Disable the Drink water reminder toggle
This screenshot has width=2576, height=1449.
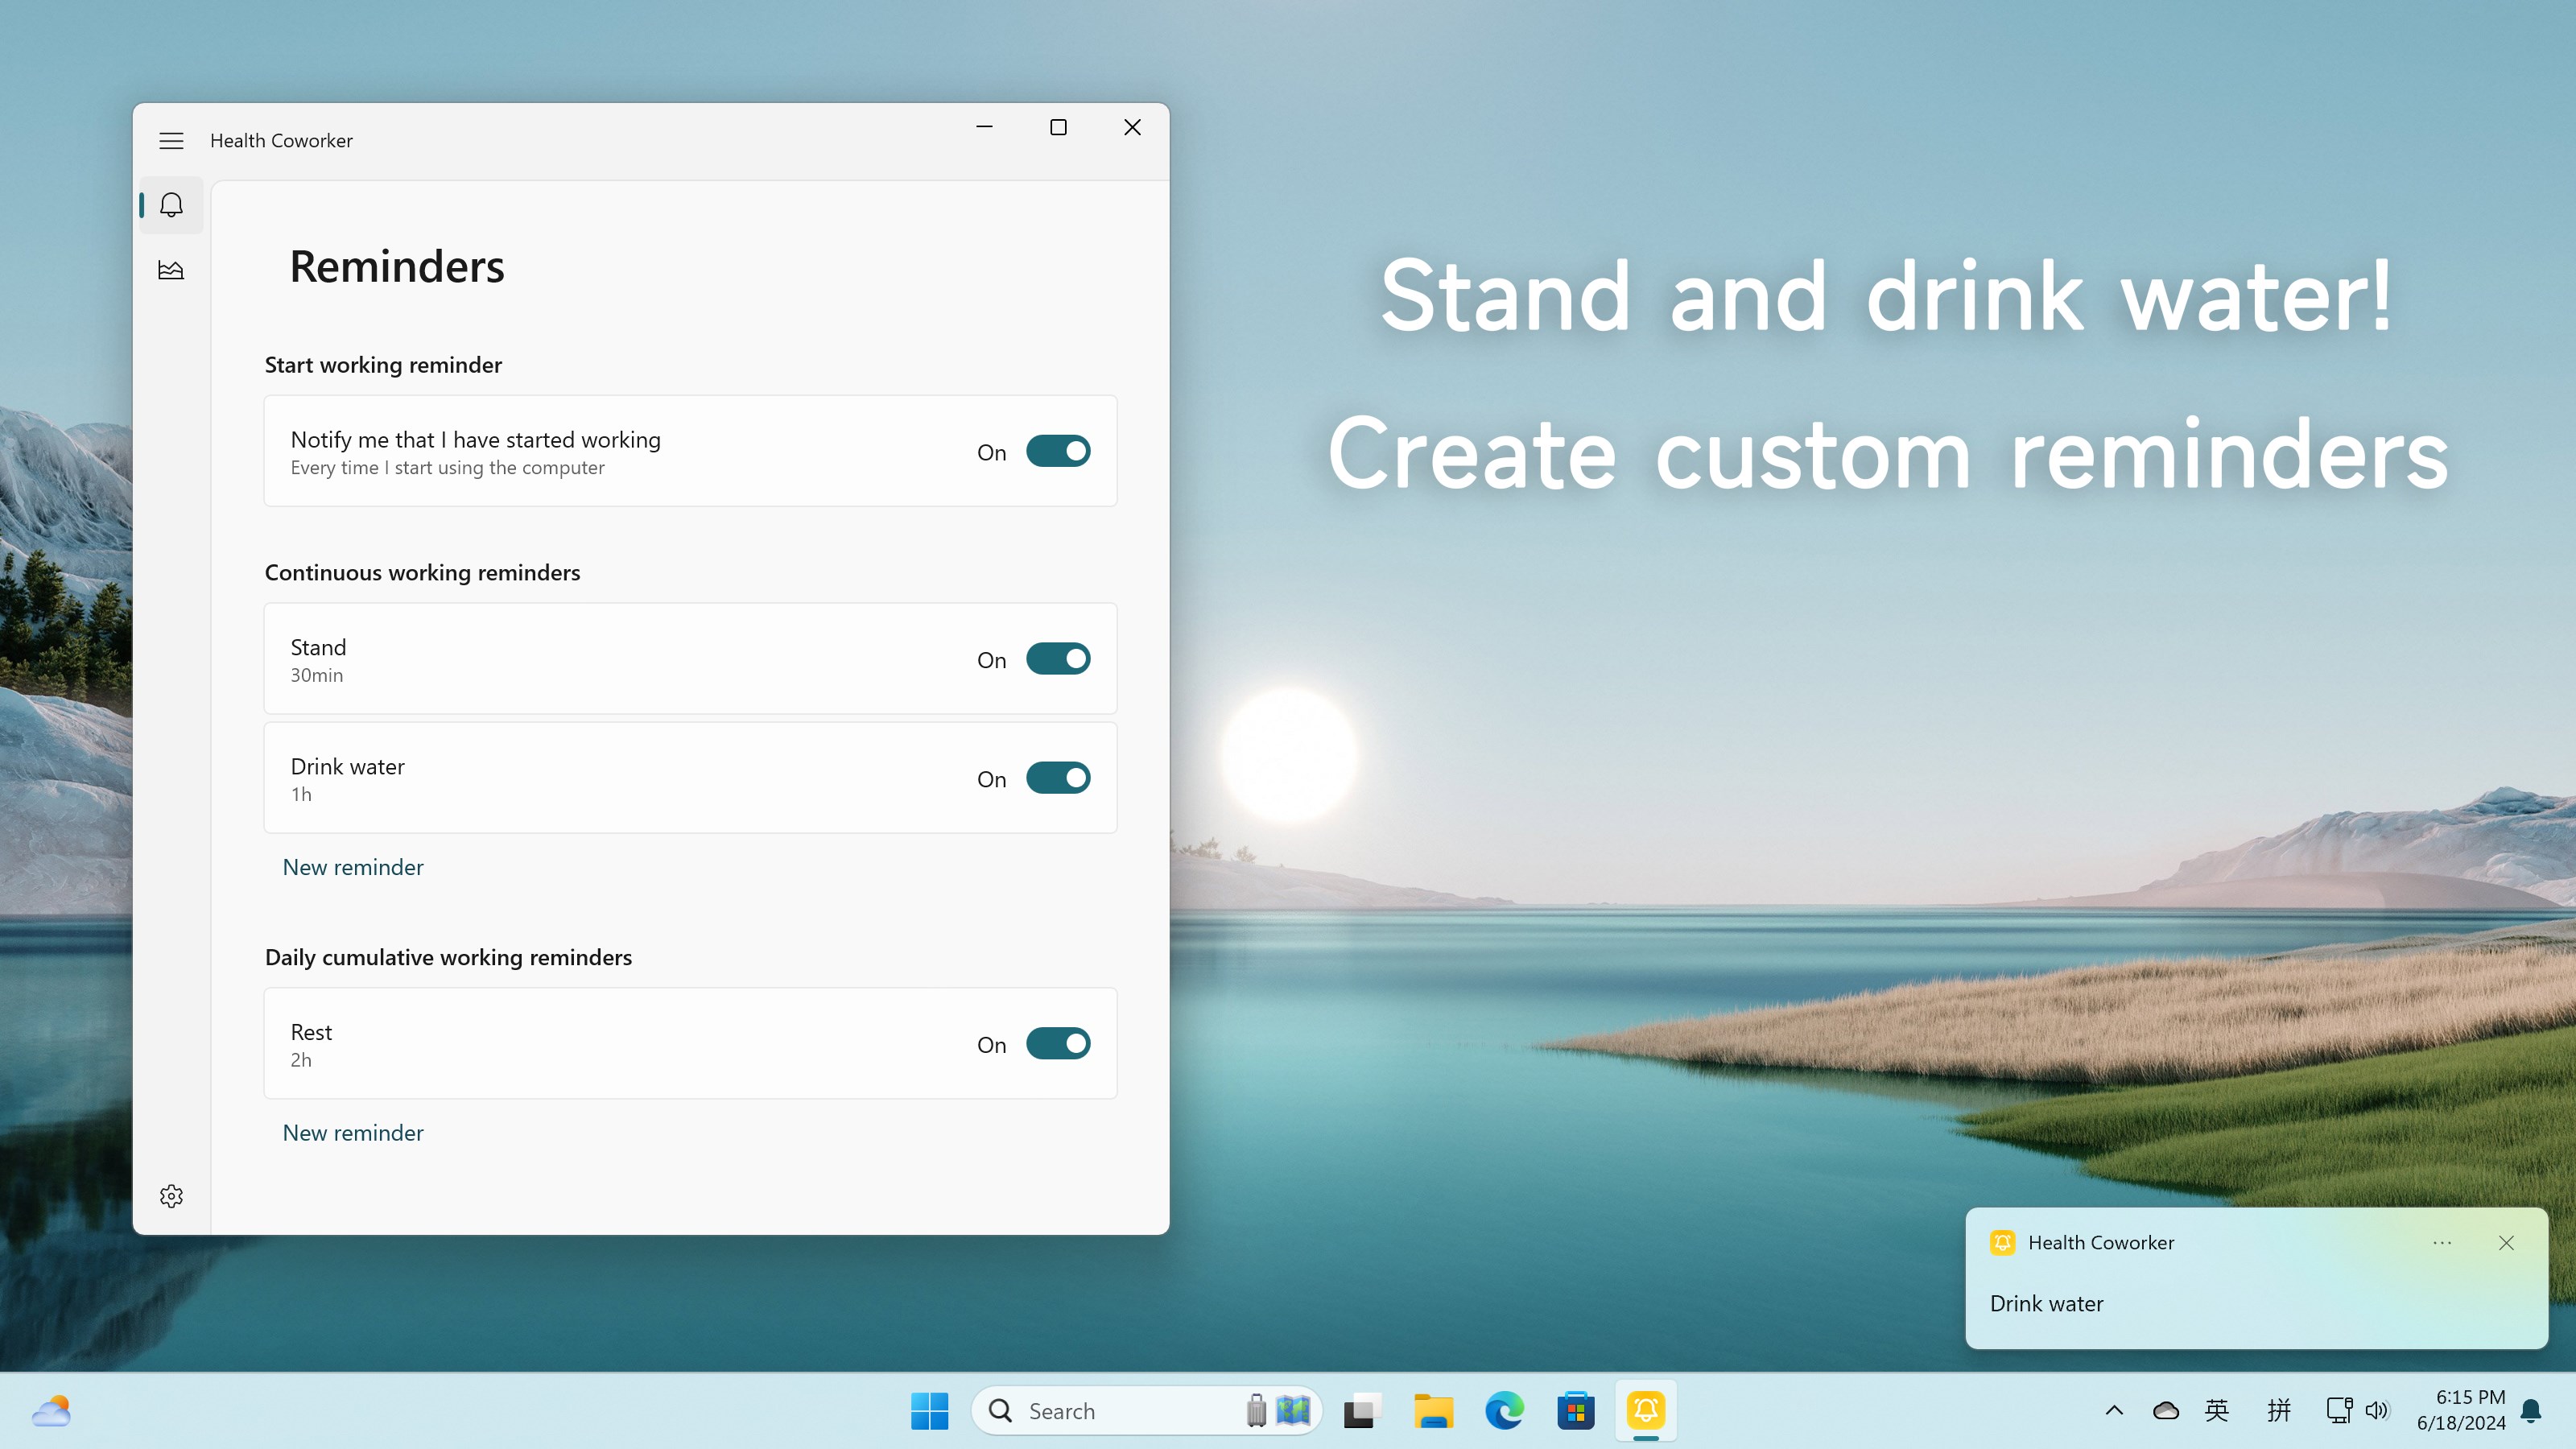[x=1058, y=778]
